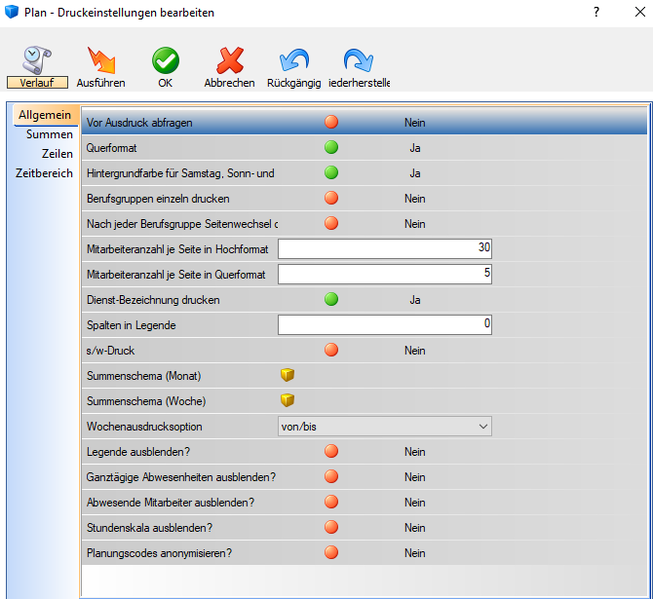Click the Verlauf history icon
The width and height of the screenshot is (653, 599).
pyautogui.click(x=36, y=60)
